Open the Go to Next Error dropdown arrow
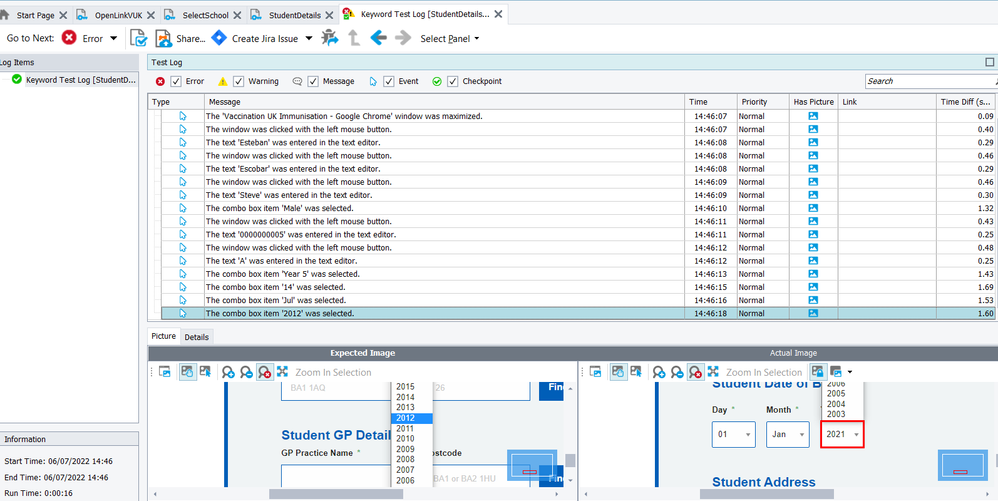The height and width of the screenshot is (501, 998). click(114, 39)
